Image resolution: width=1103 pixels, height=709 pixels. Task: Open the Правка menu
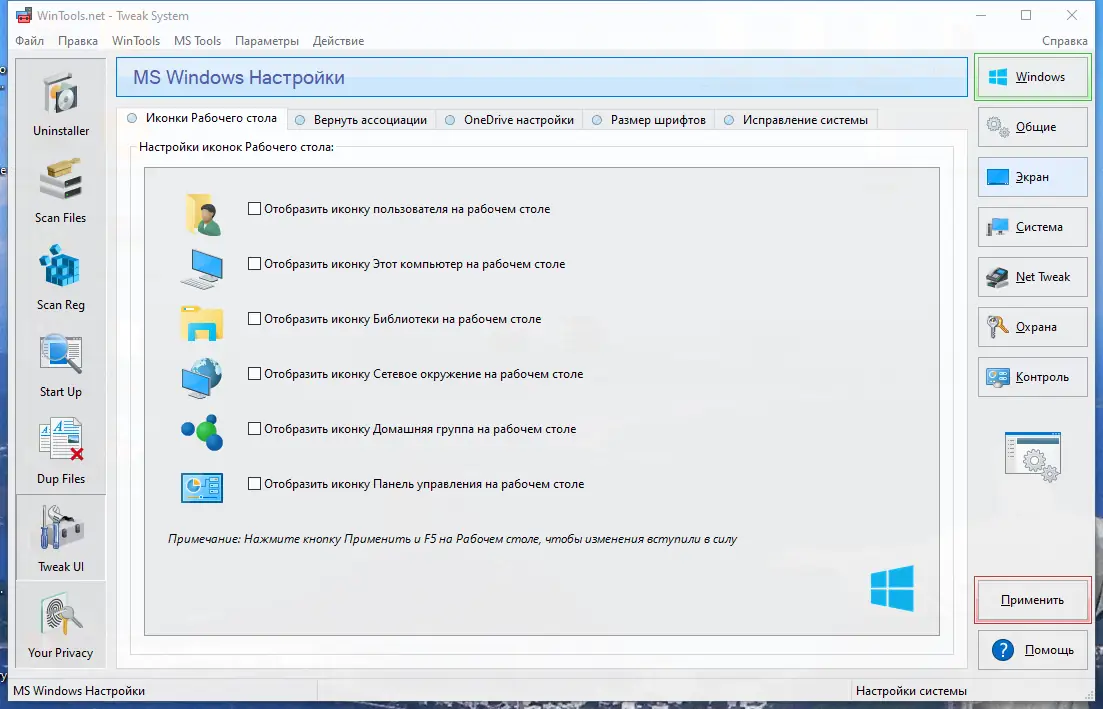click(77, 41)
